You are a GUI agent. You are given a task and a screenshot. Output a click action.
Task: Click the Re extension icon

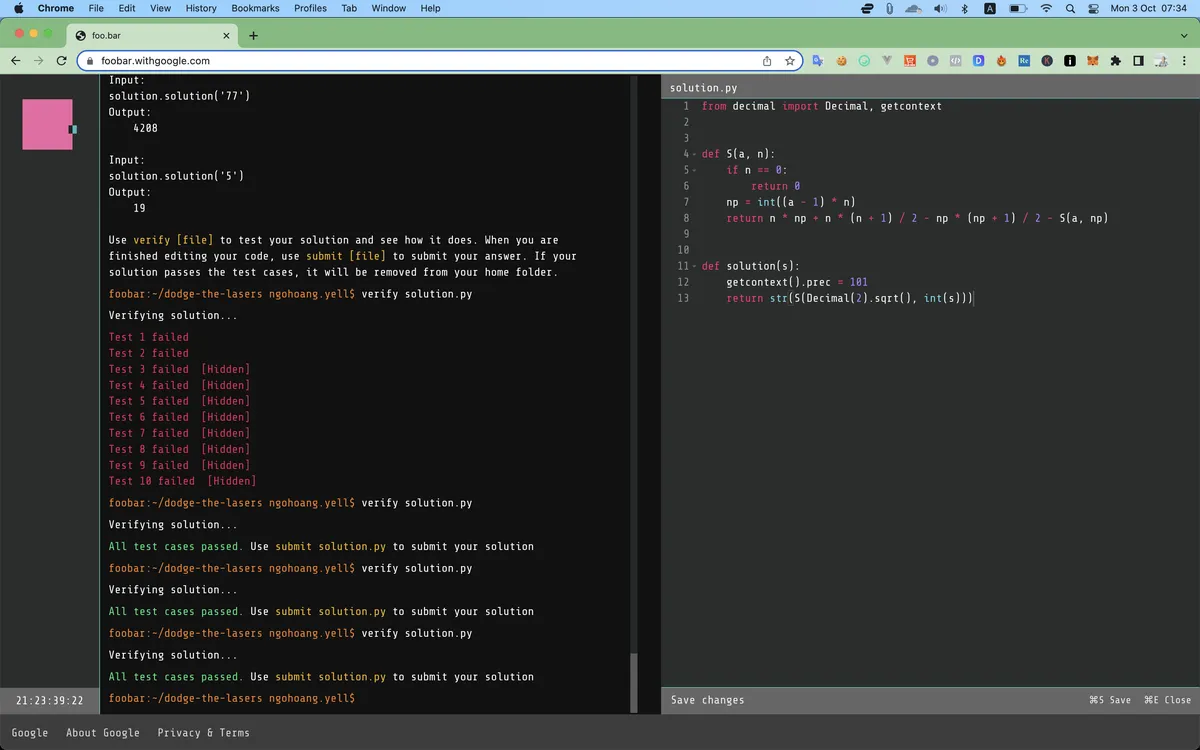pyautogui.click(x=1024, y=61)
